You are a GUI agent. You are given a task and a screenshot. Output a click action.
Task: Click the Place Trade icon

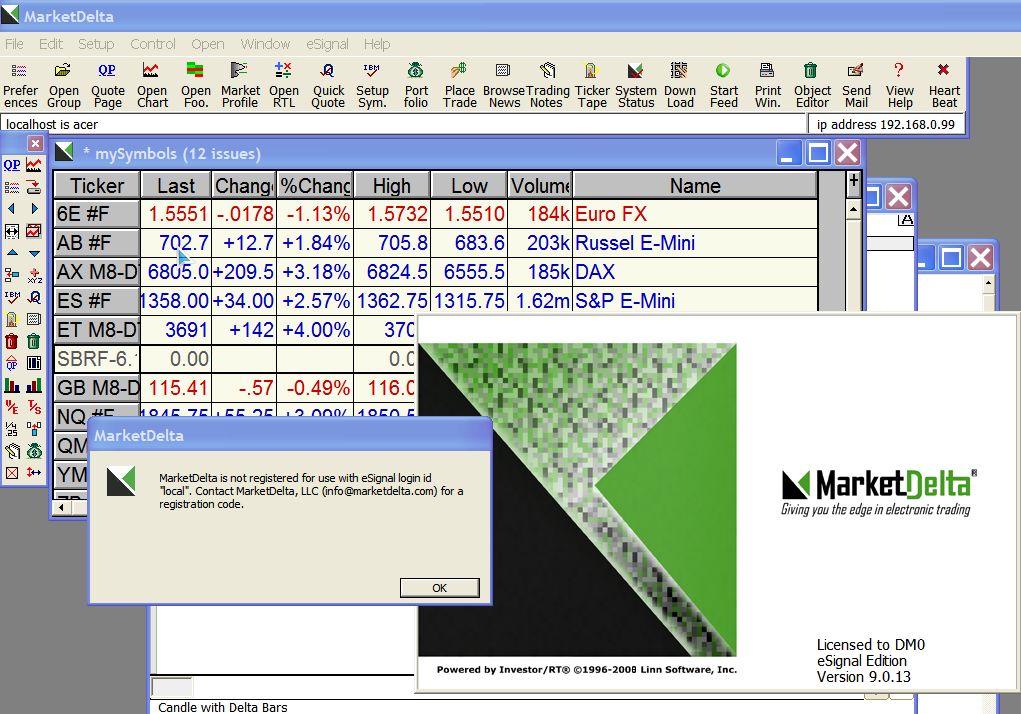[460, 84]
